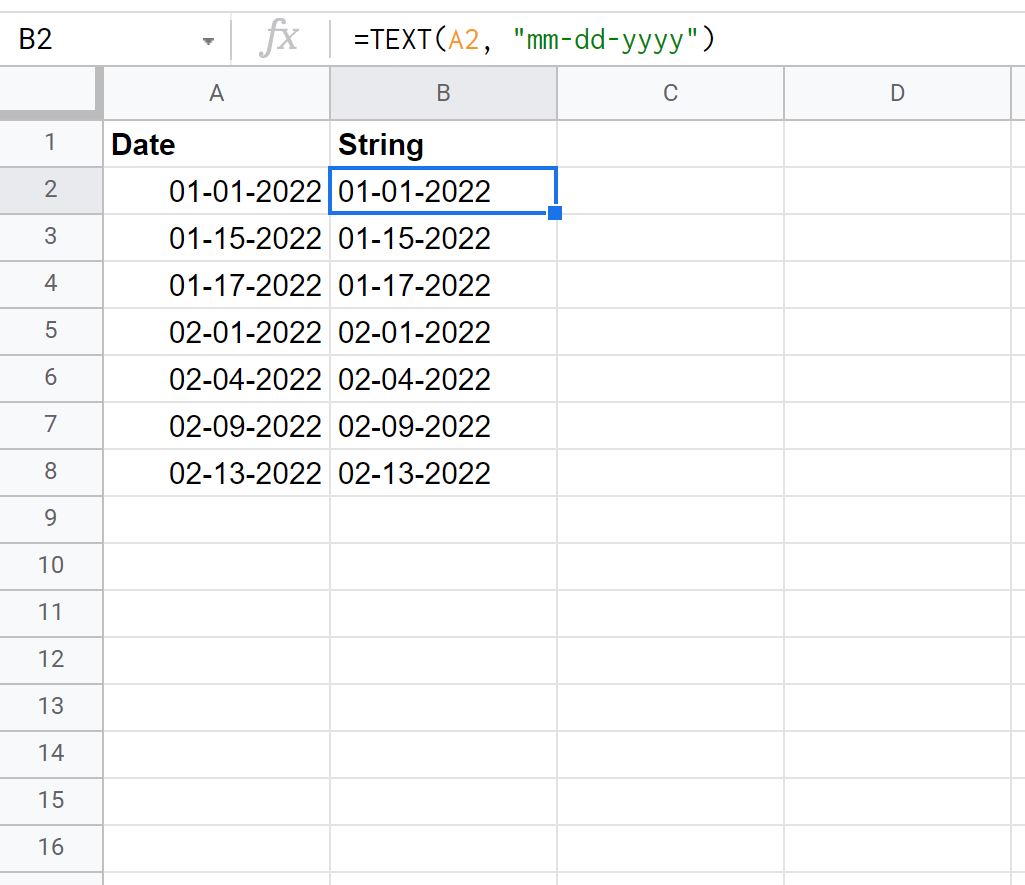The image size is (1025, 885).
Task: Click the String header cell
Action: tap(443, 144)
